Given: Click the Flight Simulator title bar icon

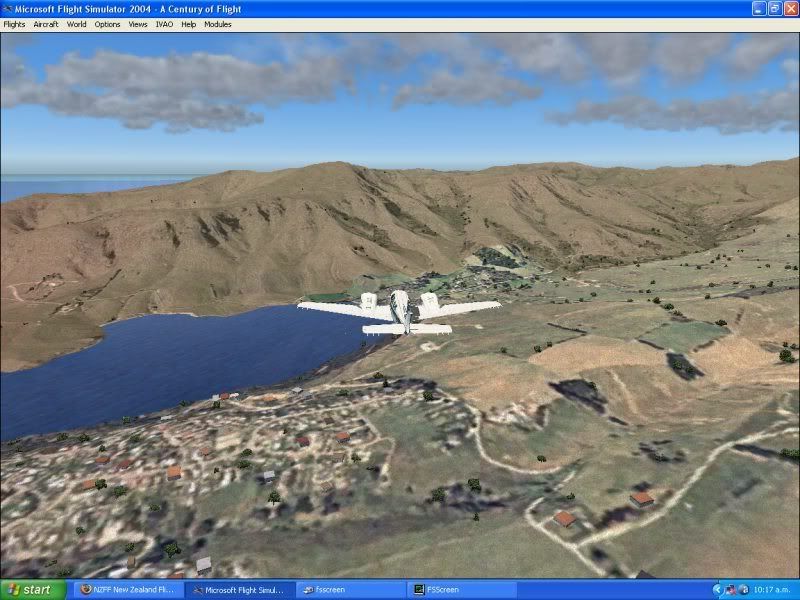Looking at the screenshot, I should (x=8, y=9).
